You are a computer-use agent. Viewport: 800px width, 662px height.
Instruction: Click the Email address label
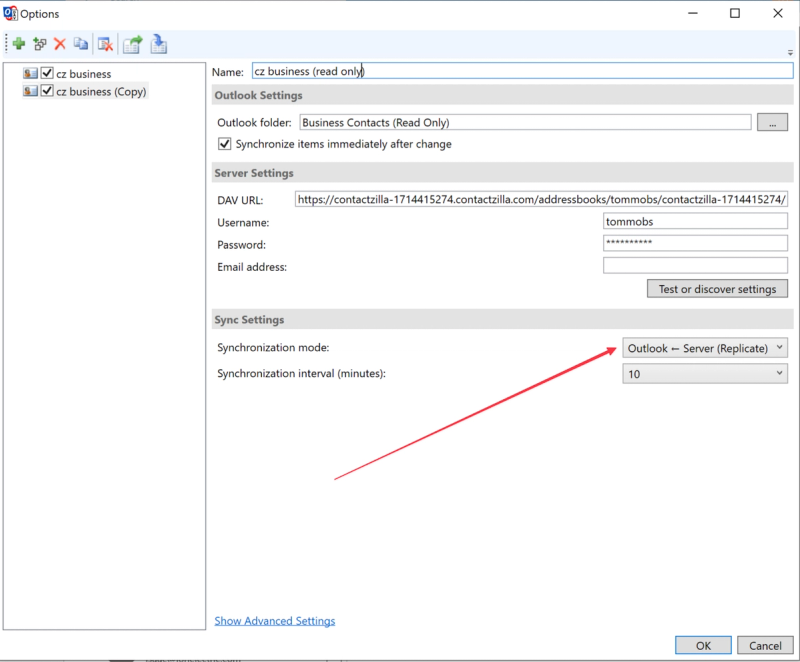click(252, 267)
